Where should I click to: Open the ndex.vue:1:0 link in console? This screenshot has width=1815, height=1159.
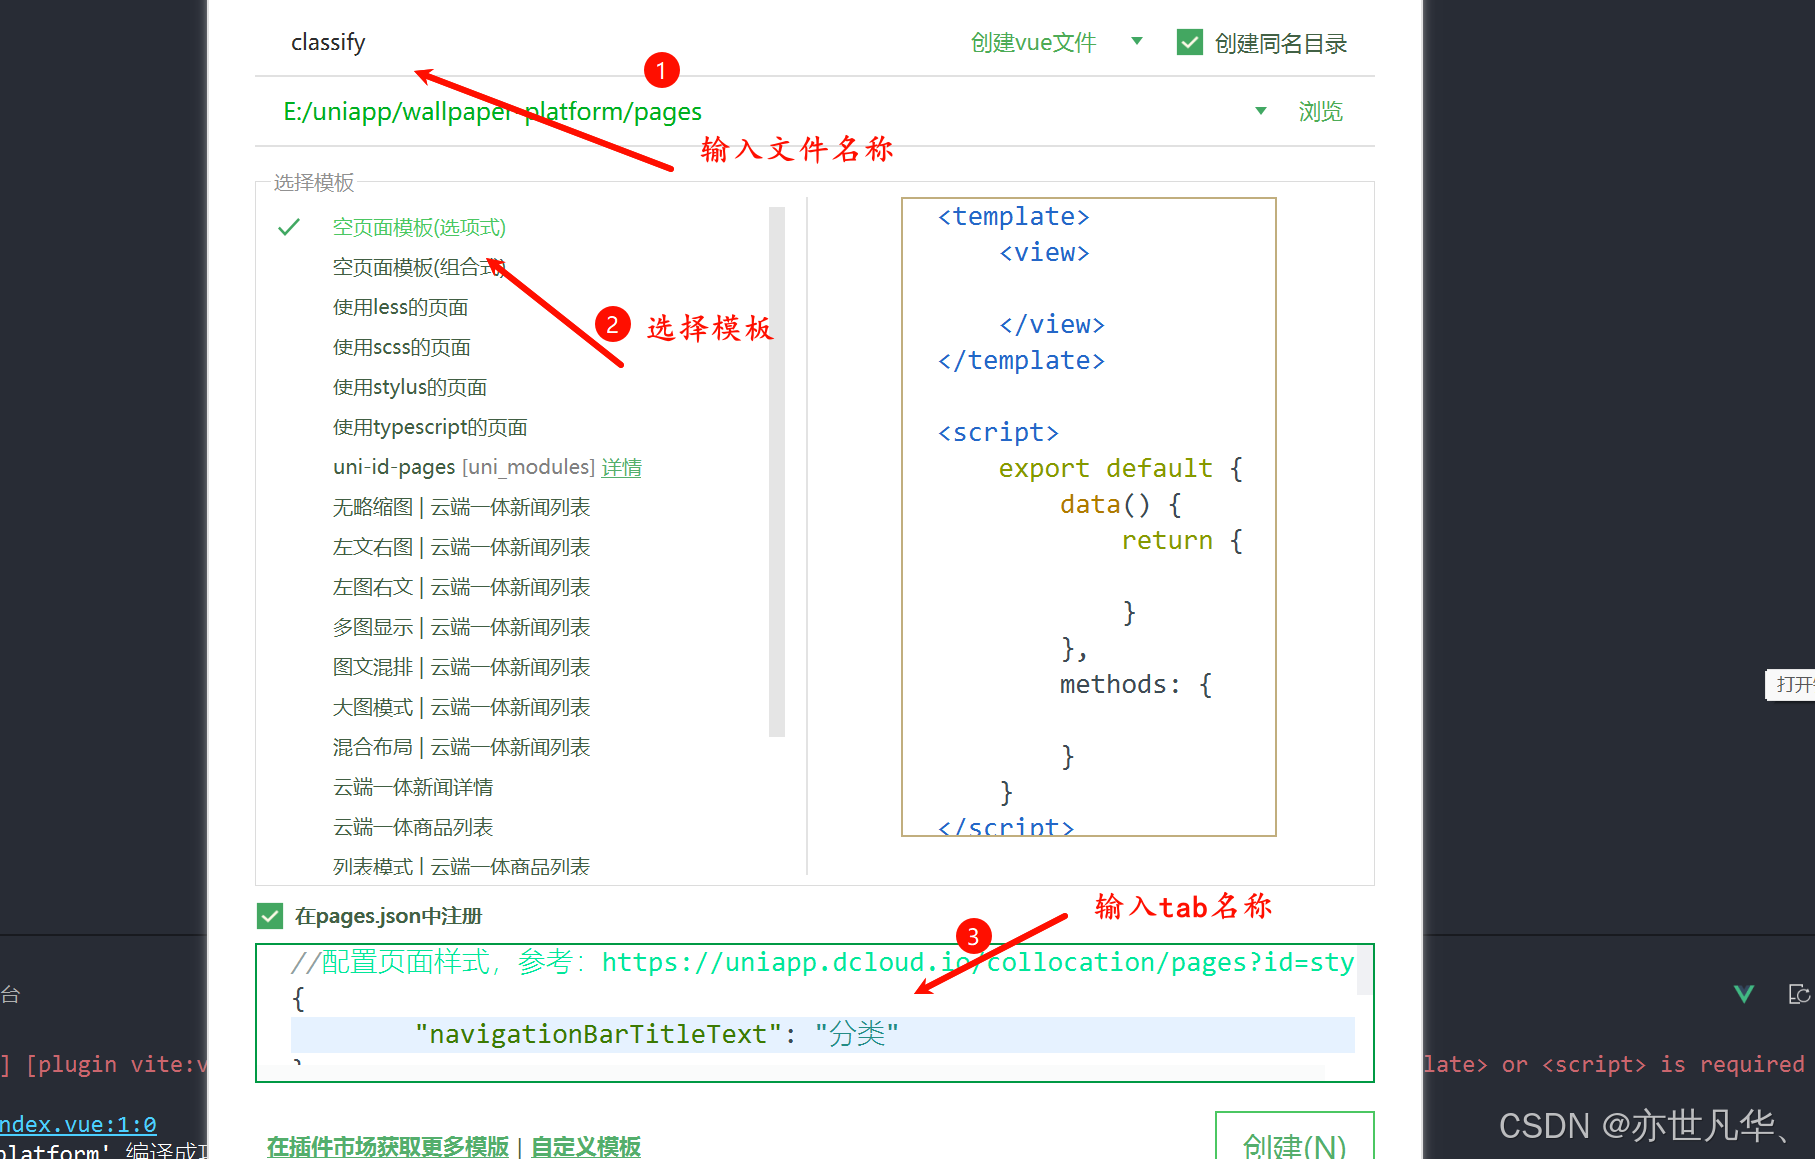point(78,1124)
